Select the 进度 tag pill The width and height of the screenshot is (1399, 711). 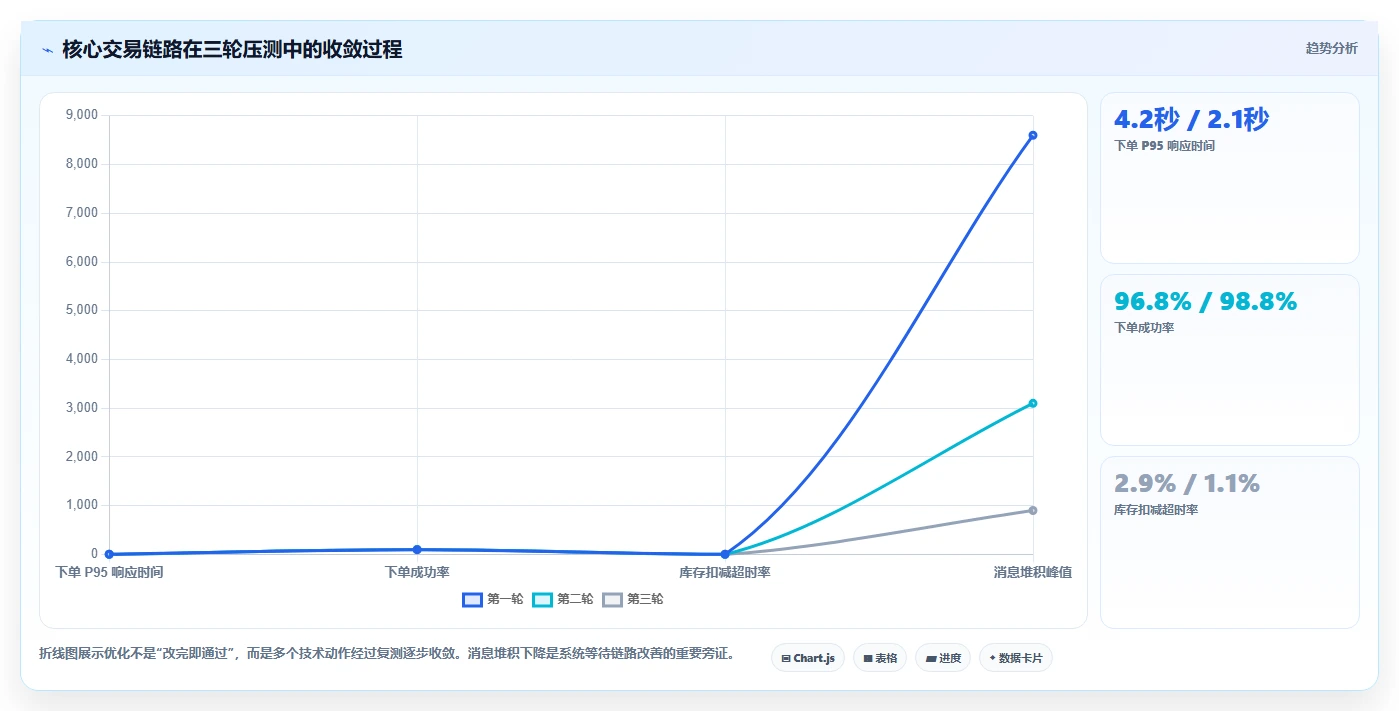(943, 658)
